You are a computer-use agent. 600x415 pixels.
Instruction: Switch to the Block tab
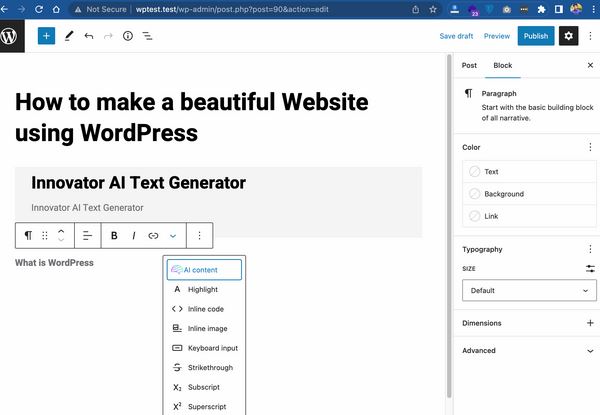tap(502, 65)
